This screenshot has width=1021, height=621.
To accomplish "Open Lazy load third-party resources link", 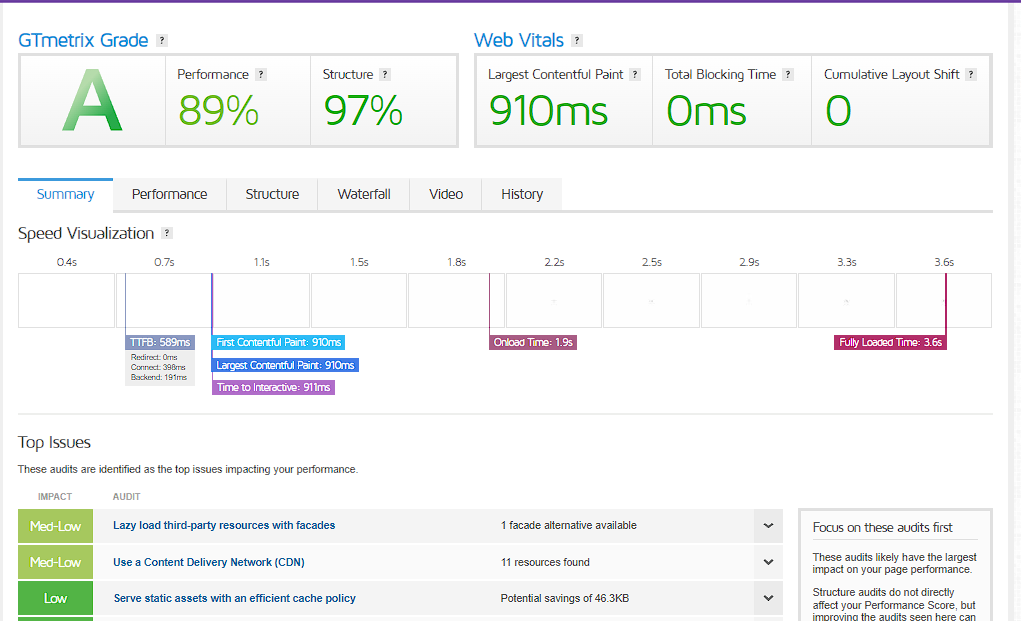I will click(224, 525).
